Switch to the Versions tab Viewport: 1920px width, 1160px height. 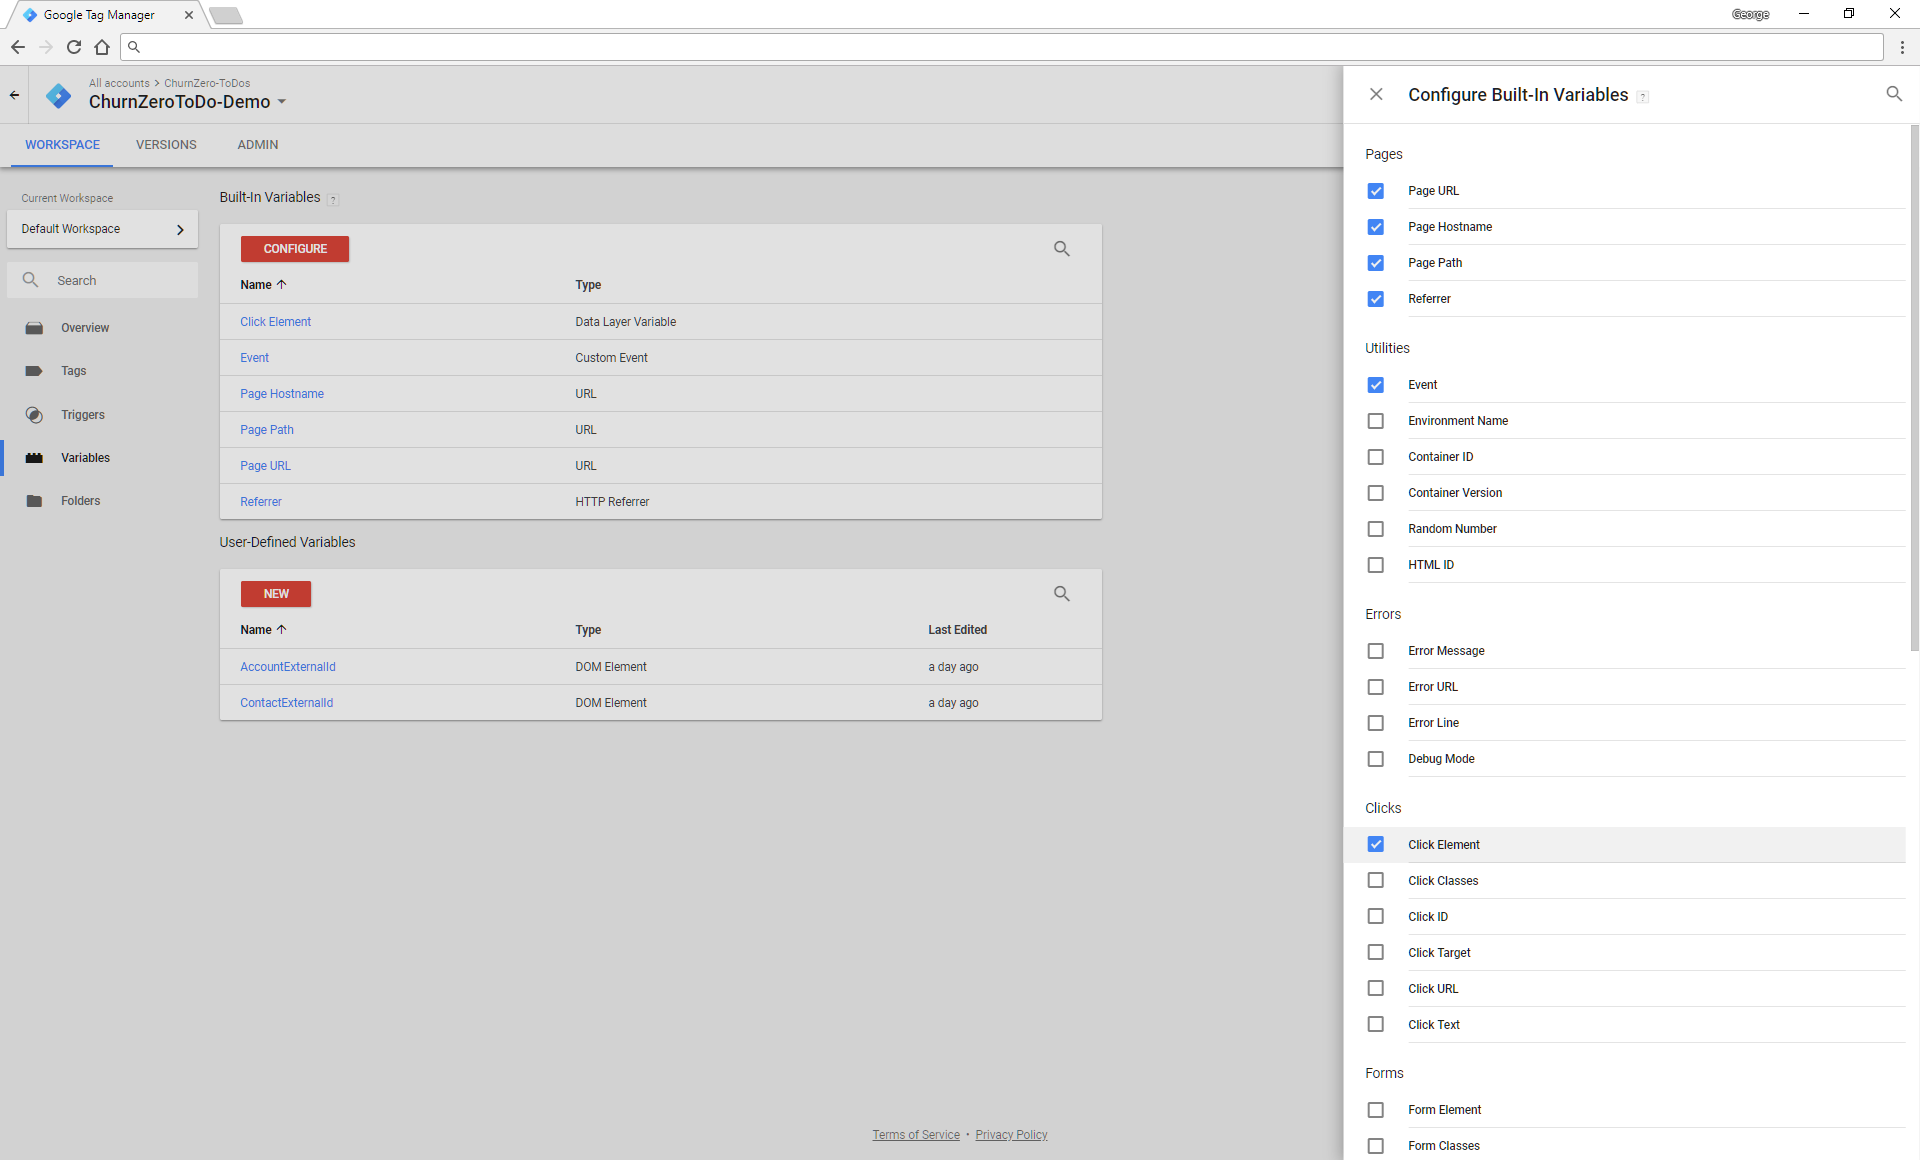pyautogui.click(x=166, y=145)
